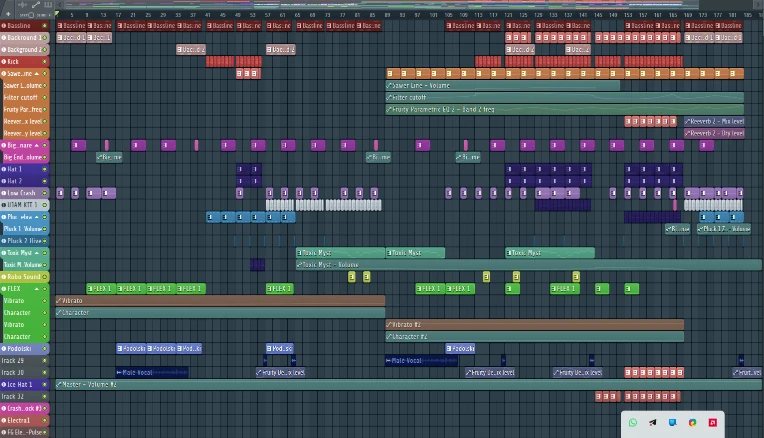Click bar 17 on the timeline ruler

click(x=118, y=15)
